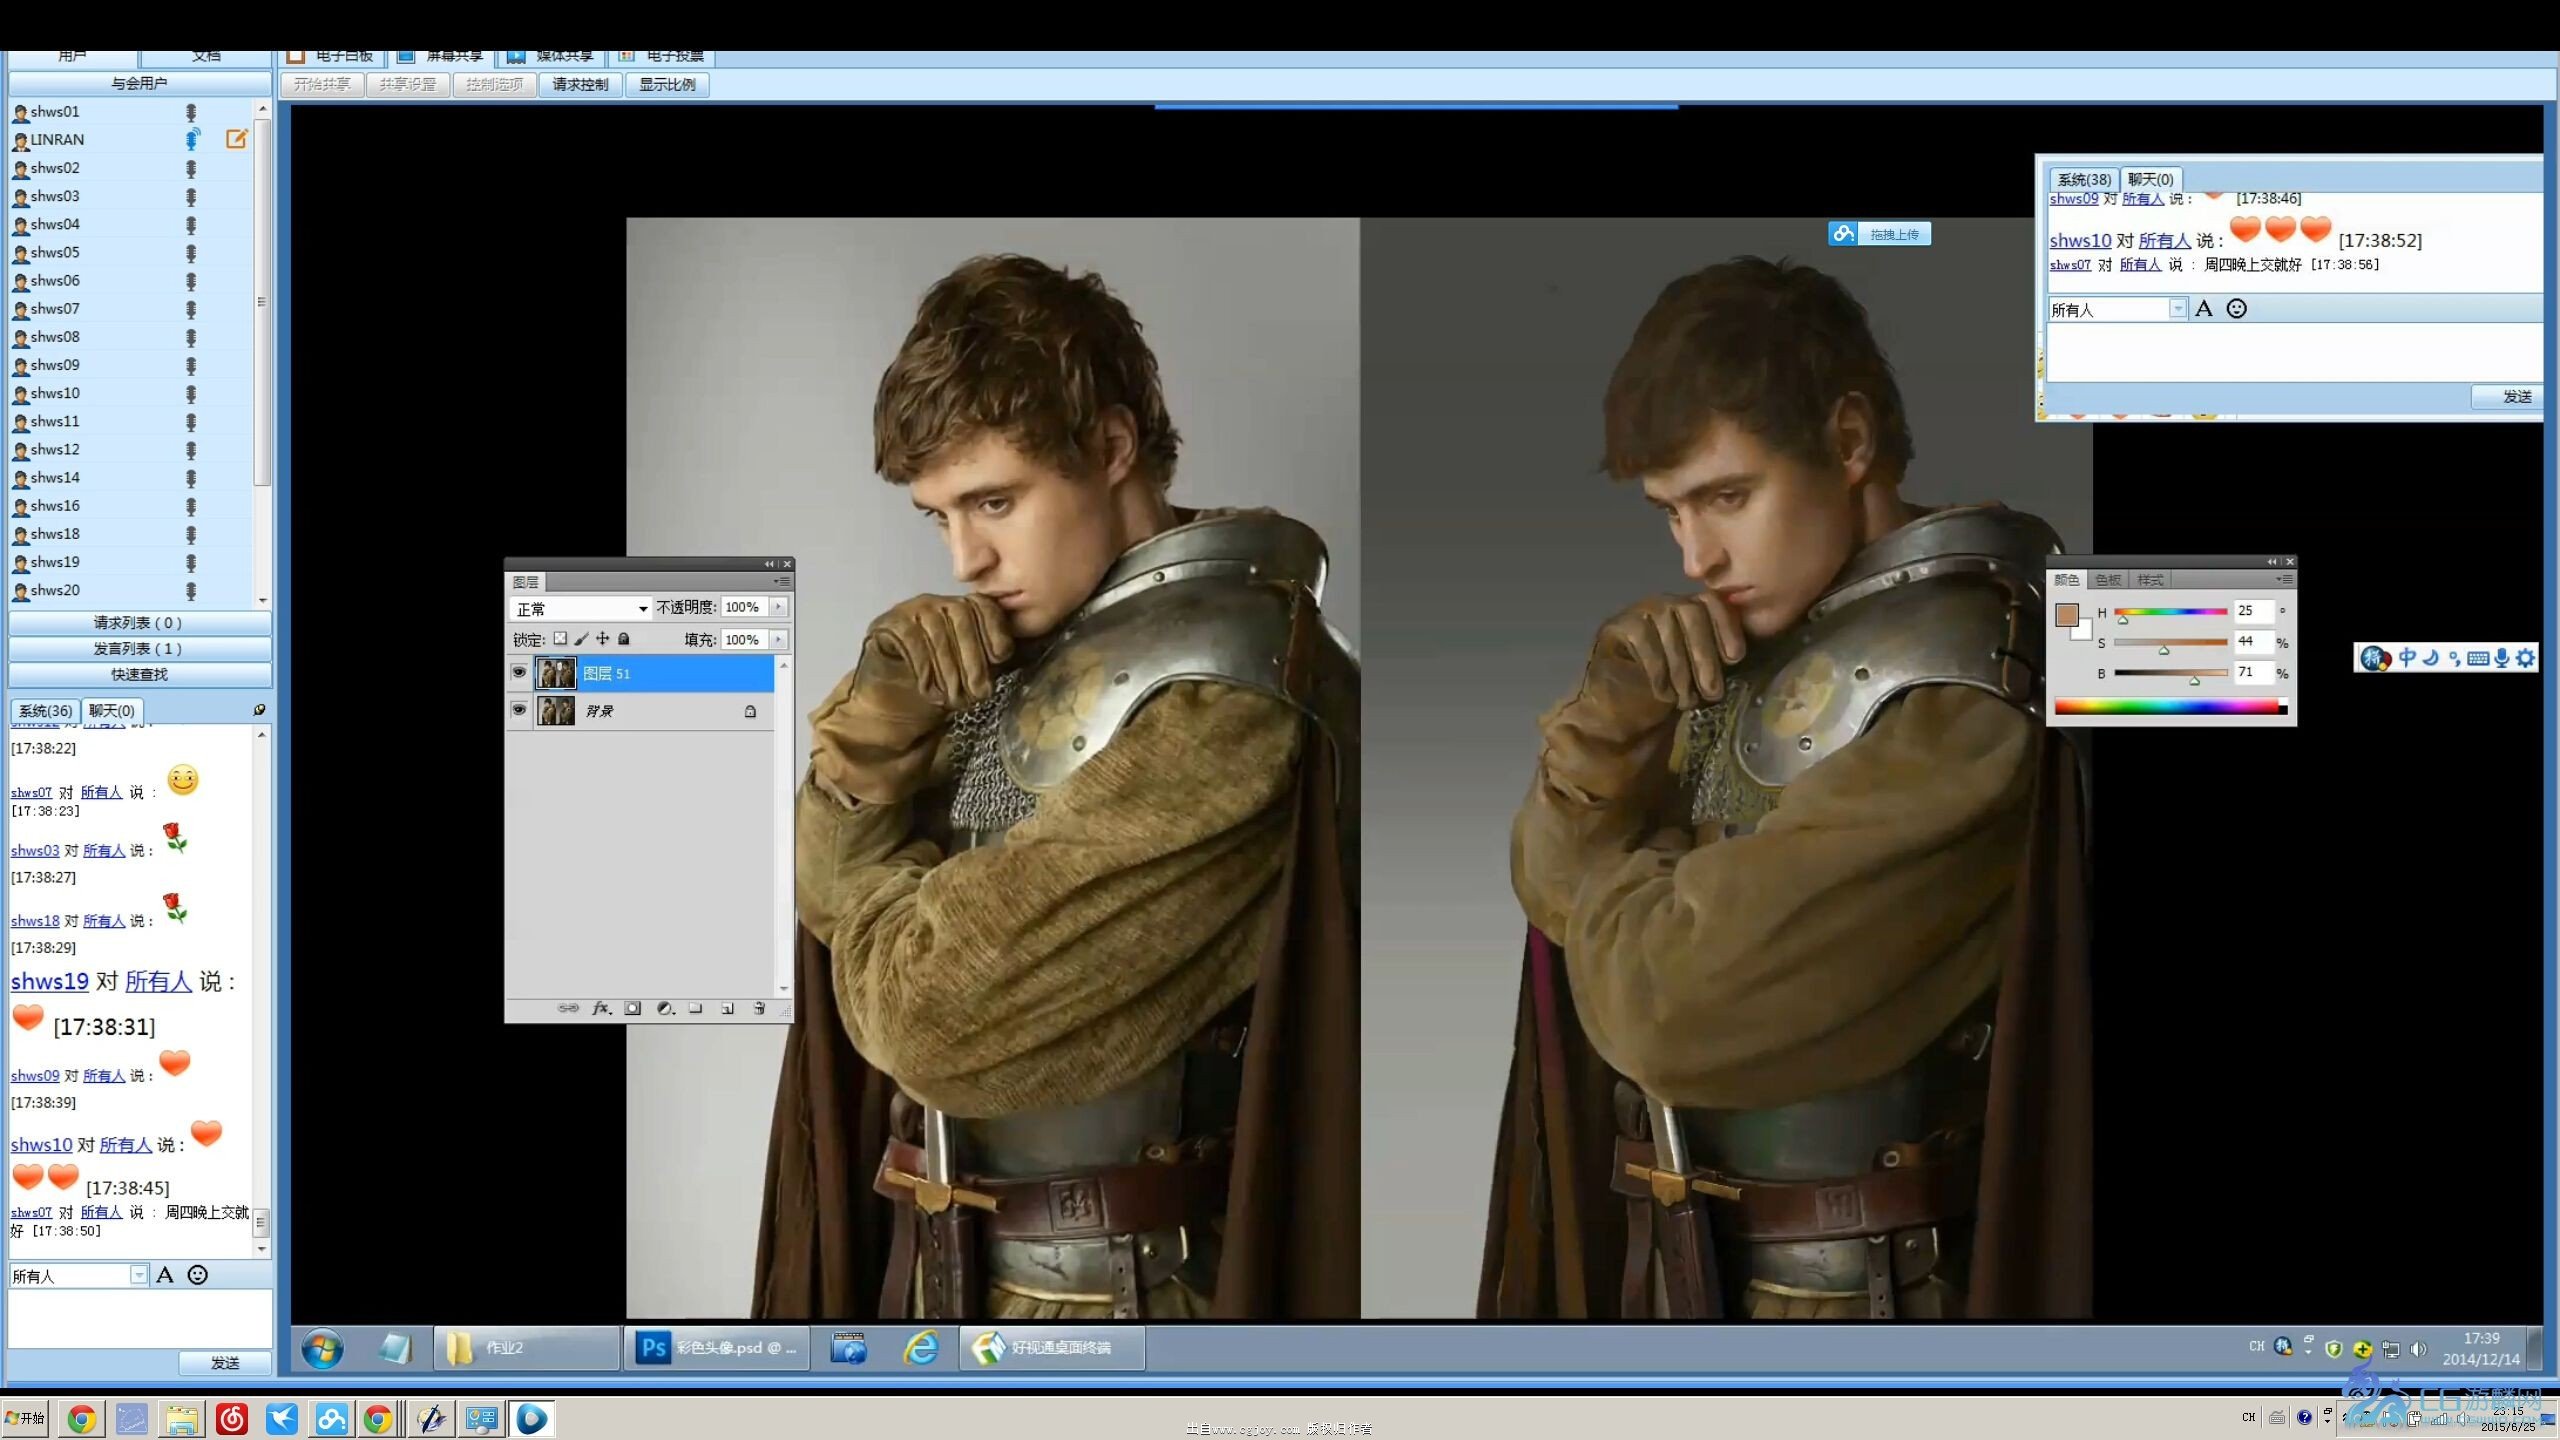Screen dimensions: 2560x1440
Task: Open the 不透明度 opacity slider arrow
Action: coord(778,607)
